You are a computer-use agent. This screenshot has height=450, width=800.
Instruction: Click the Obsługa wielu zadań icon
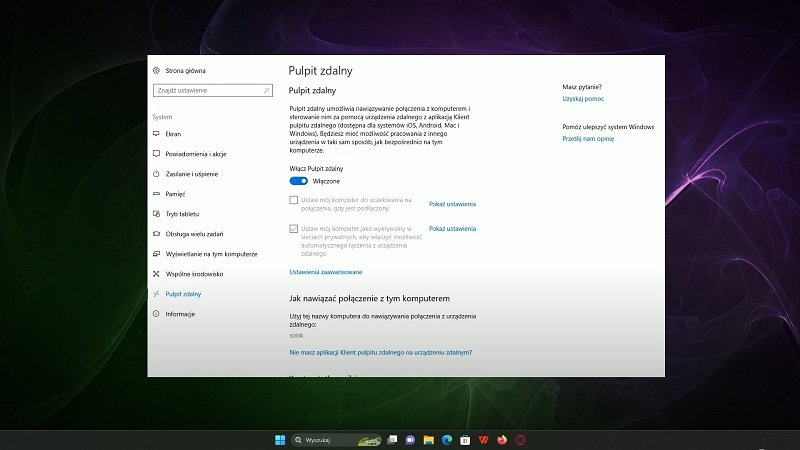[x=157, y=234]
